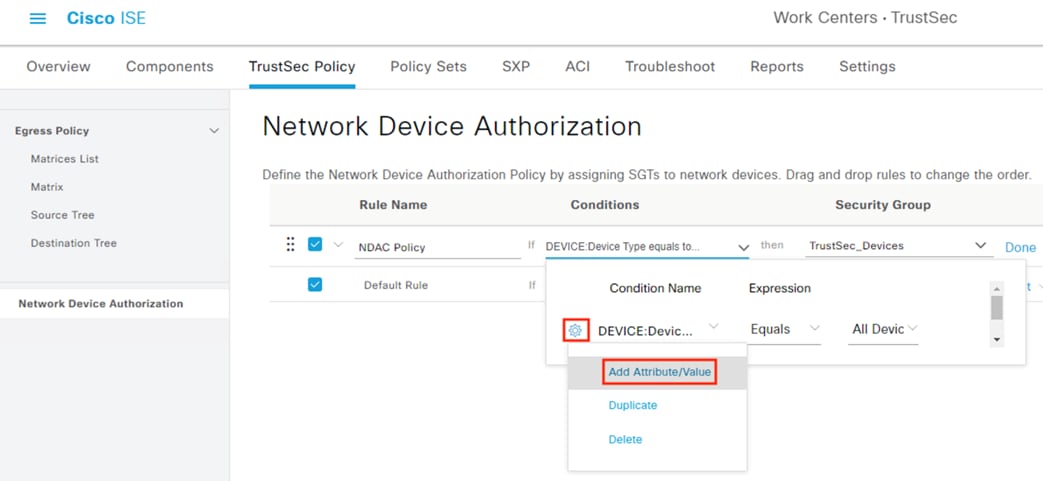The height and width of the screenshot is (481, 1043).
Task: Click the conditions popup scrollbar down arrow
Action: [996, 339]
